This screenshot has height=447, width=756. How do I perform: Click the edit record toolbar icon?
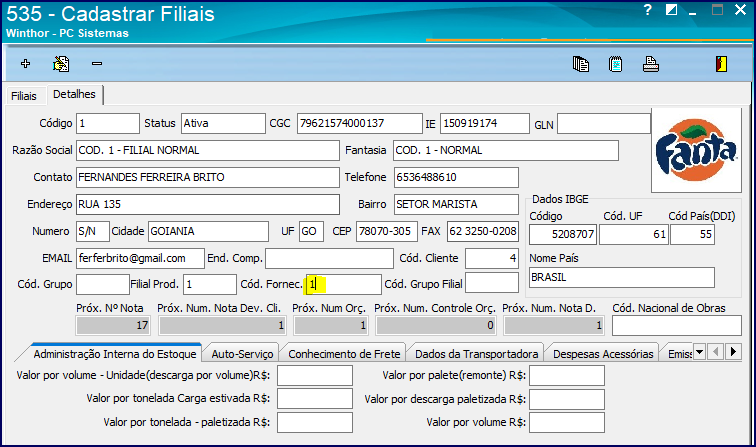(61, 64)
